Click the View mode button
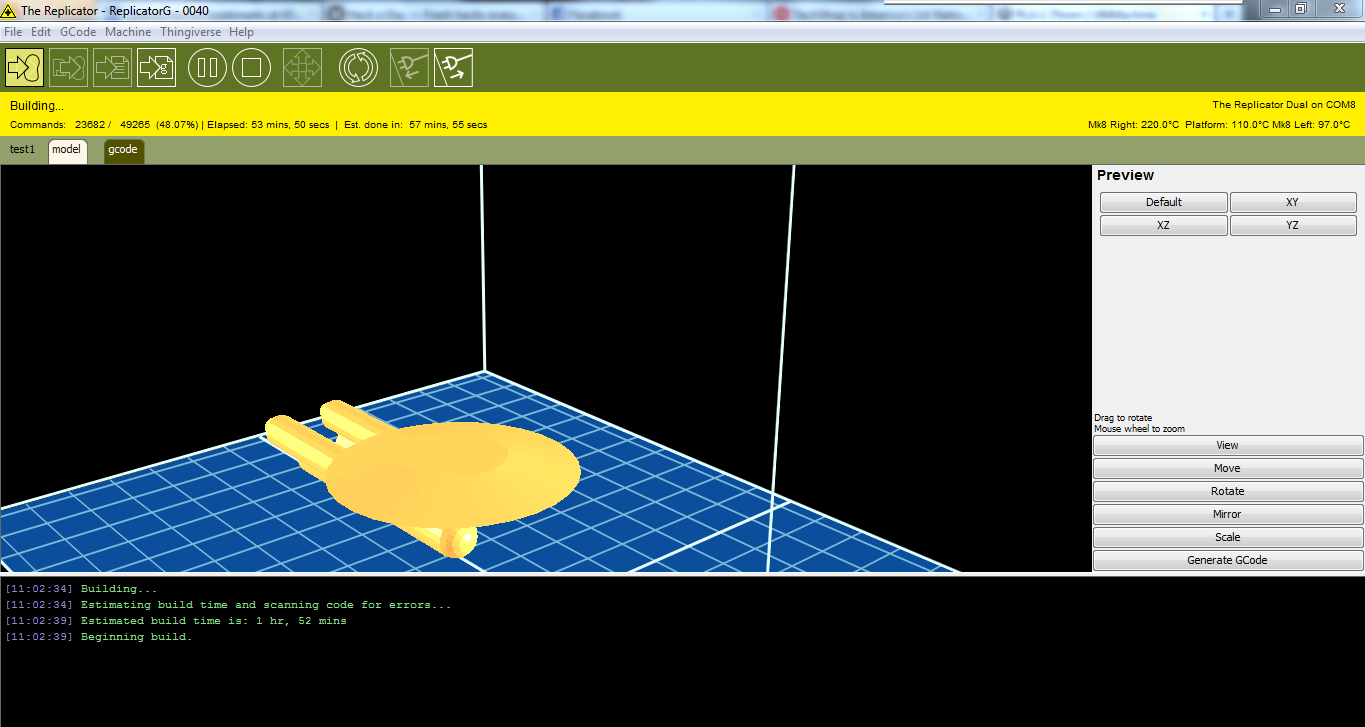The image size is (1365, 727). click(1228, 446)
